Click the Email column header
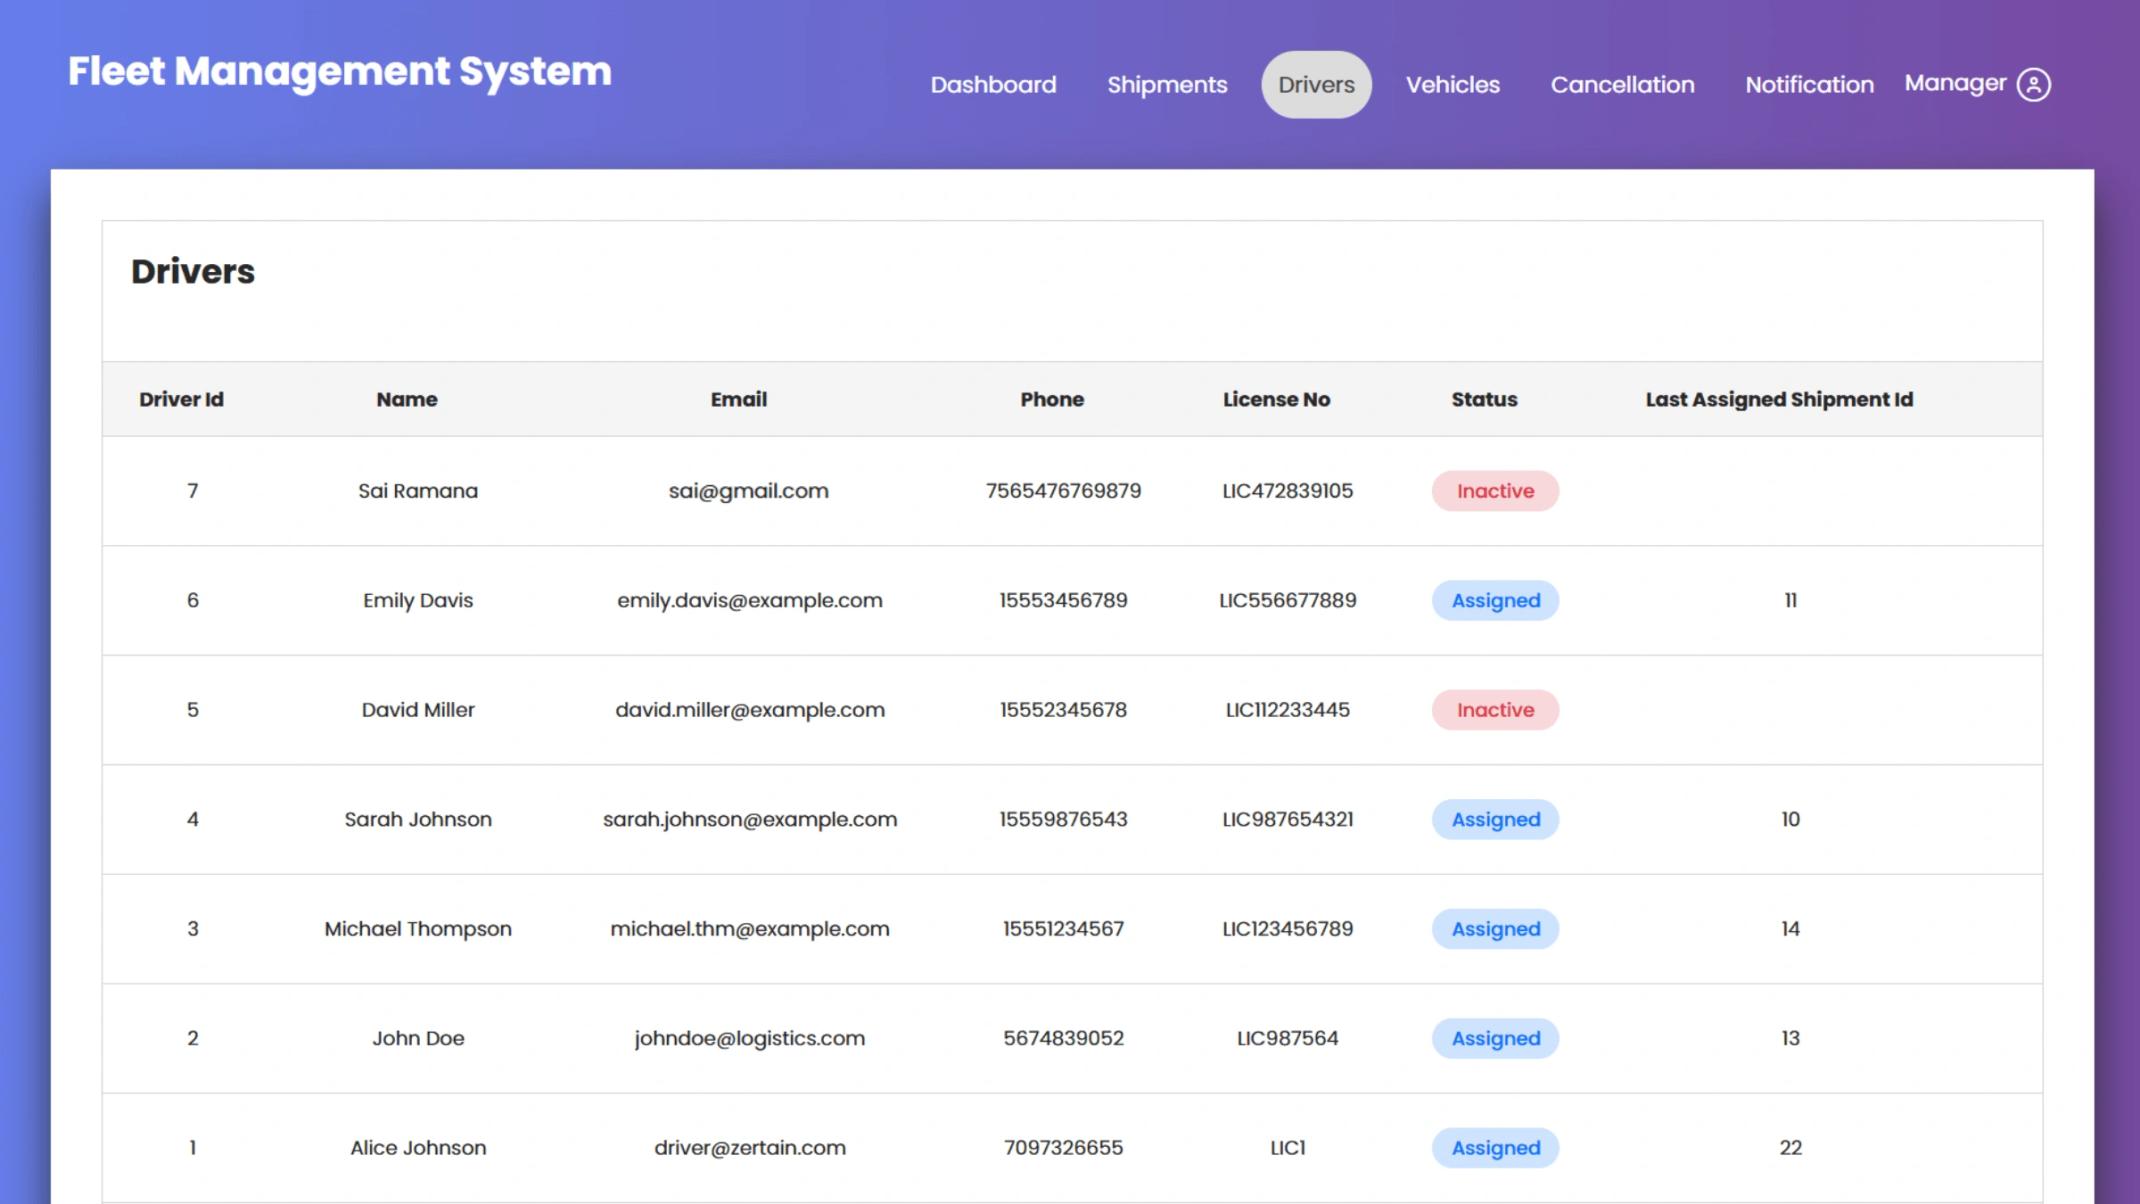 (x=739, y=399)
